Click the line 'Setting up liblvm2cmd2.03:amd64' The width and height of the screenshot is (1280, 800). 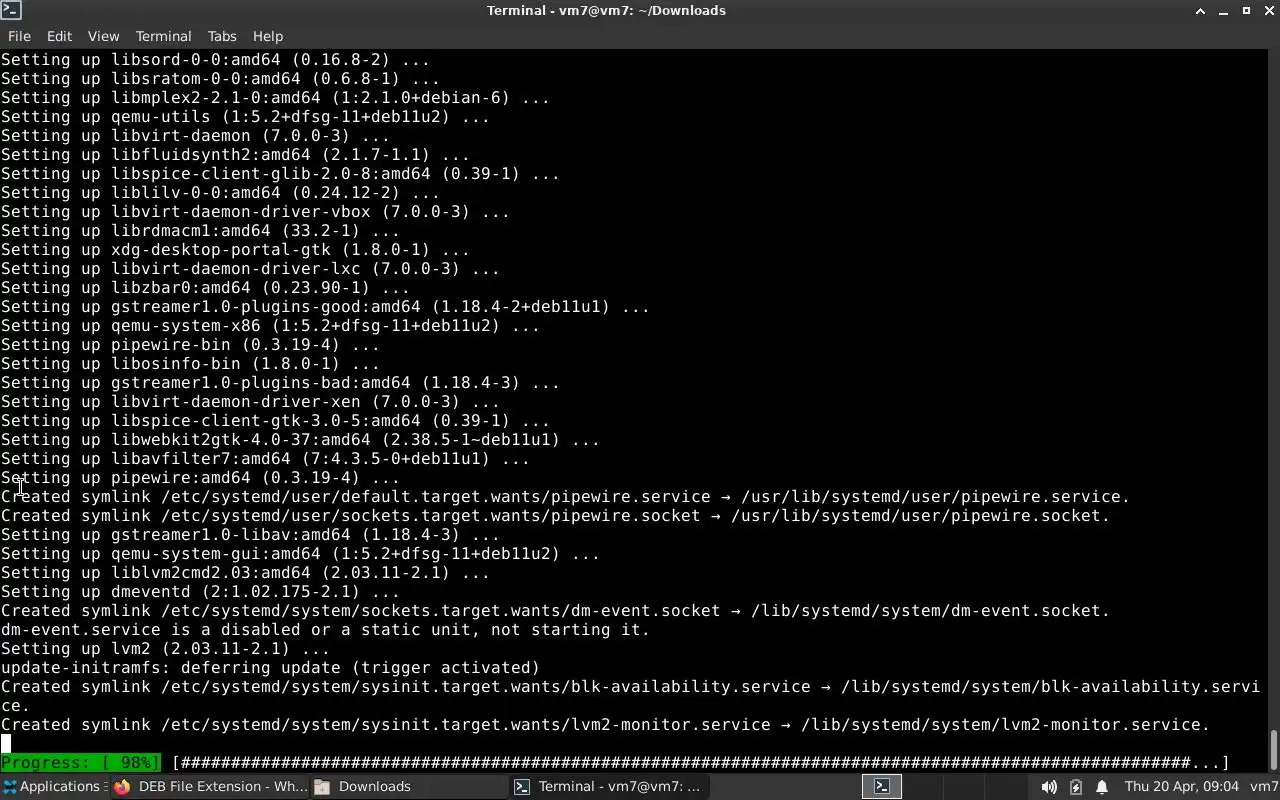(245, 573)
